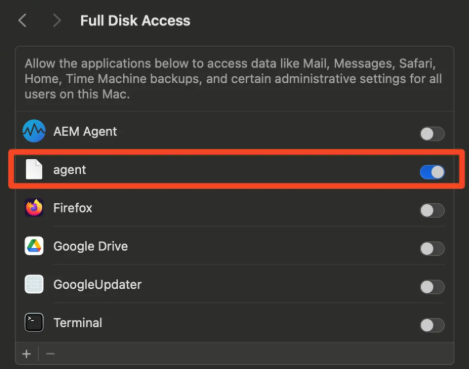The width and height of the screenshot is (469, 369).
Task: Select the Firefox row label
Action: click(73, 208)
